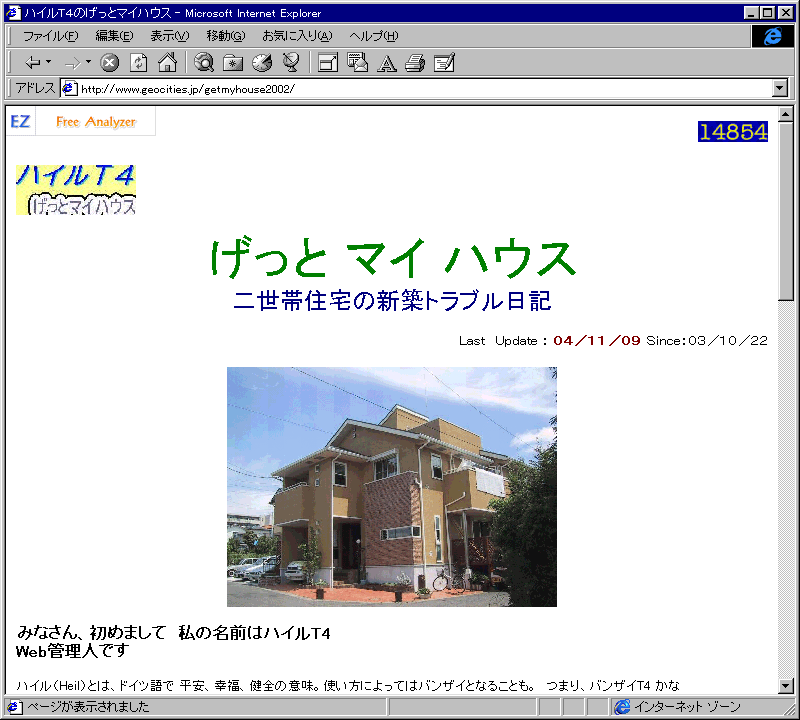Click the Edit page notepad icon

(444, 63)
